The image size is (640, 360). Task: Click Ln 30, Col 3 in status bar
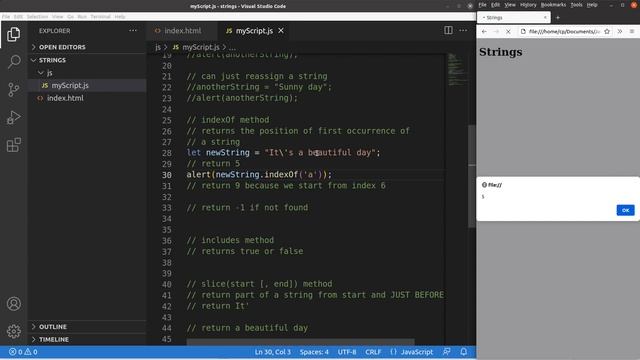click(273, 351)
